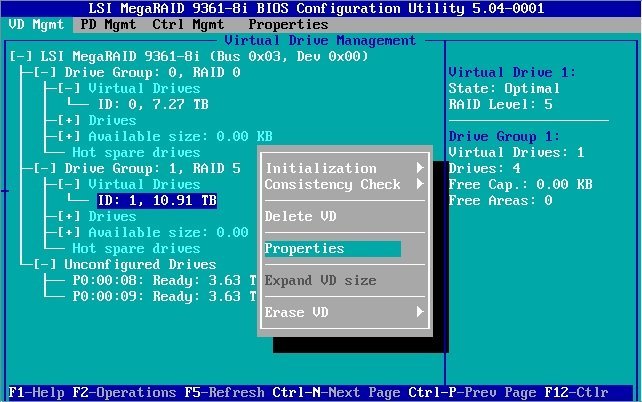Select unconfigured drive P0:00:08

point(164,280)
